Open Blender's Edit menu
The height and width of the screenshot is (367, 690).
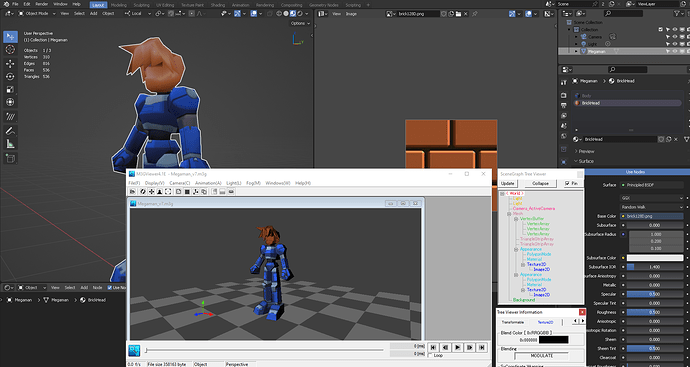click(x=27, y=4)
